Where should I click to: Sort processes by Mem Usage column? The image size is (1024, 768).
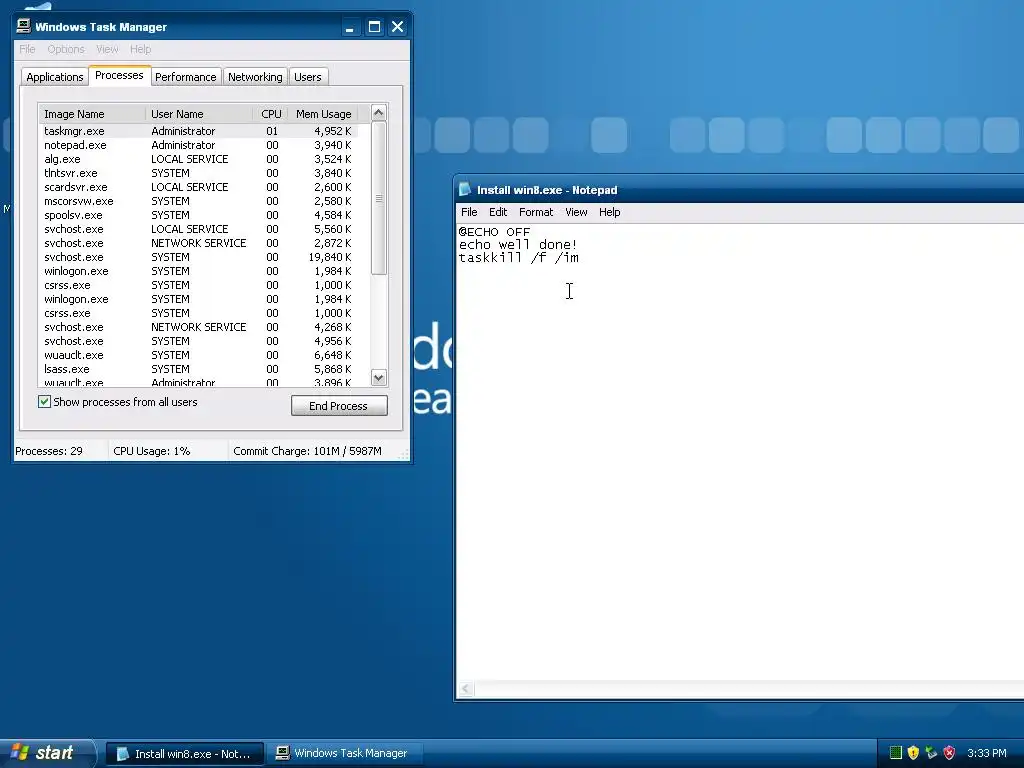(x=323, y=114)
